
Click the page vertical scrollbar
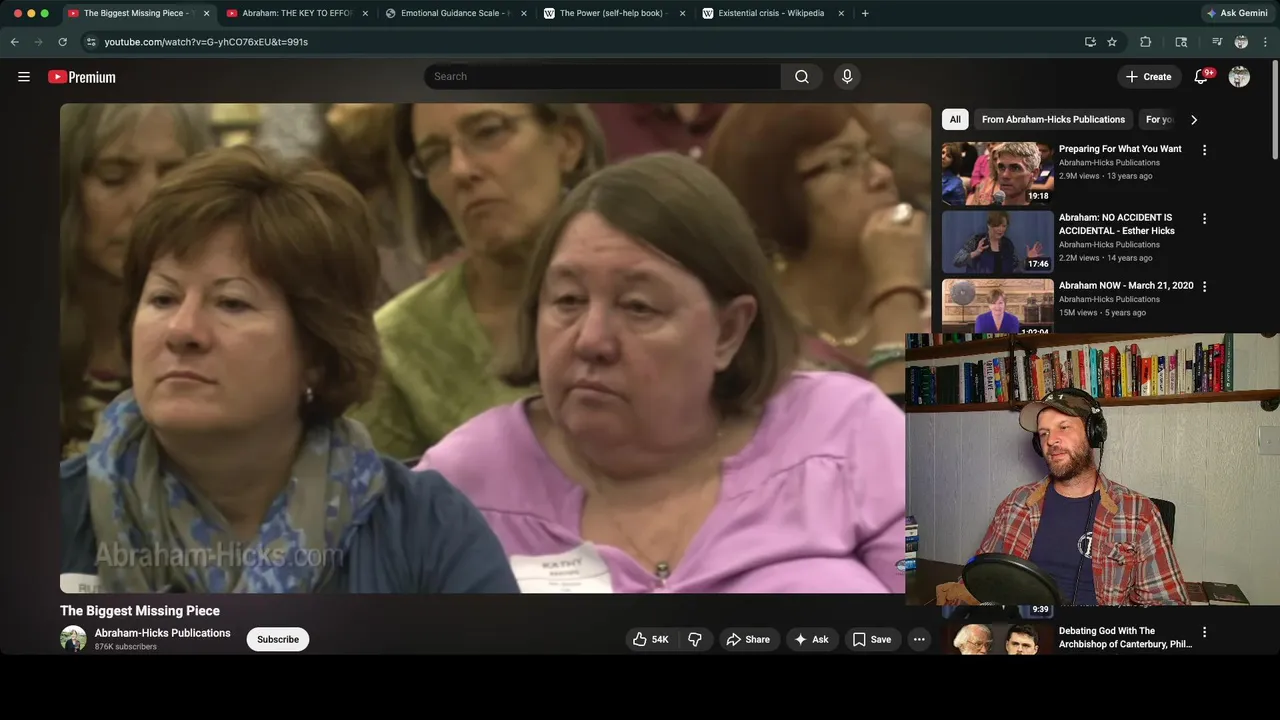click(1275, 108)
